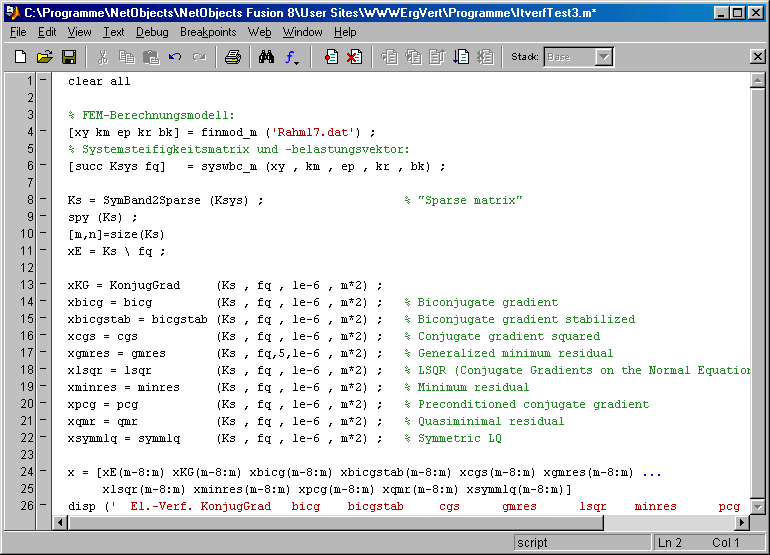Click the set/clear breakpoint icon

coord(331,57)
